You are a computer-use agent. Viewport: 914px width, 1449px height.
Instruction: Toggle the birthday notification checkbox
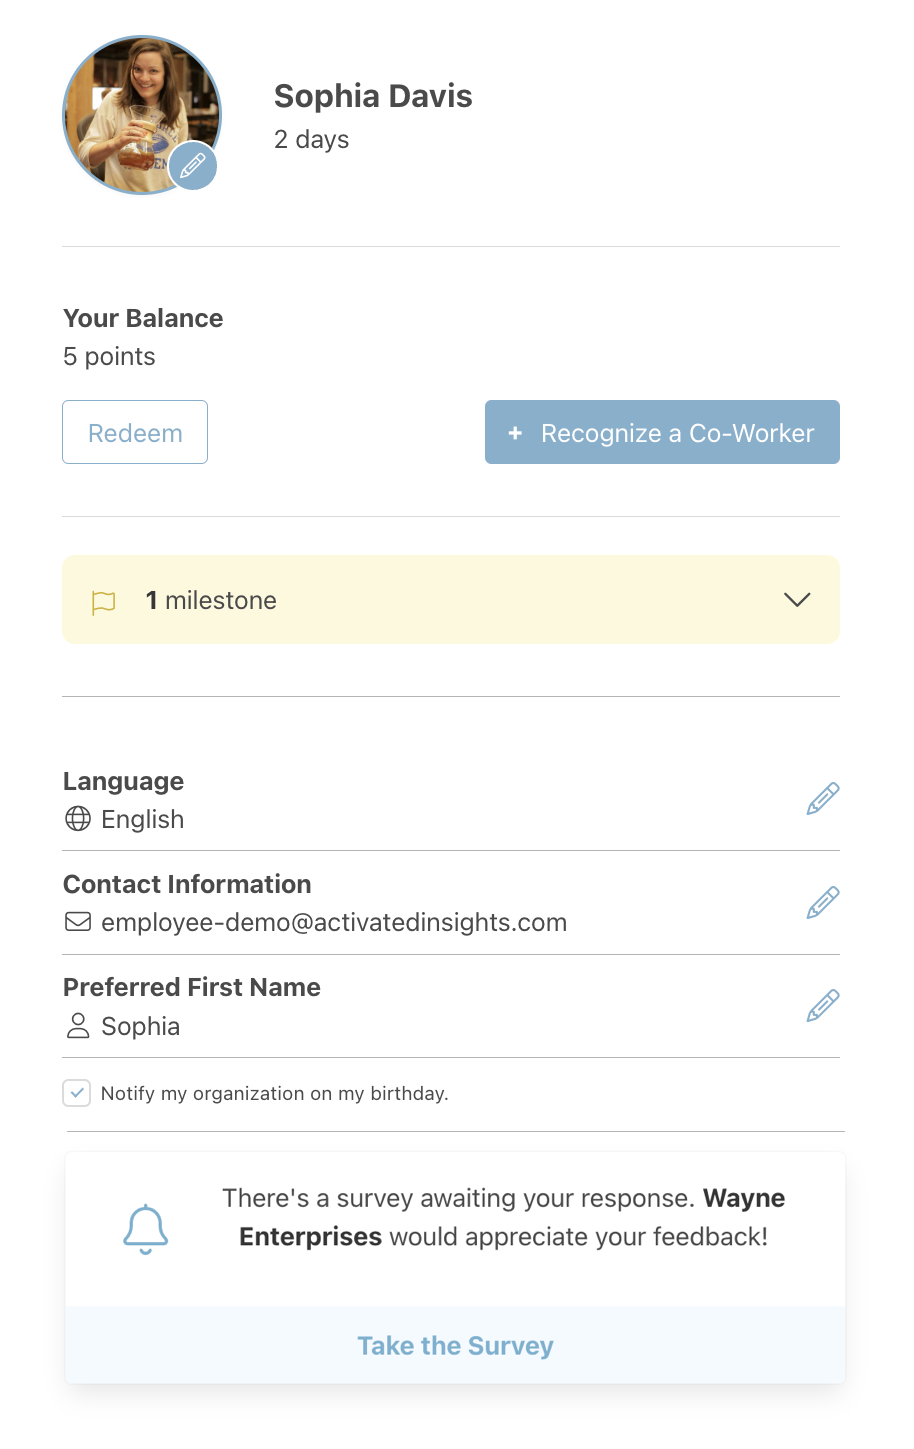pyautogui.click(x=77, y=1093)
